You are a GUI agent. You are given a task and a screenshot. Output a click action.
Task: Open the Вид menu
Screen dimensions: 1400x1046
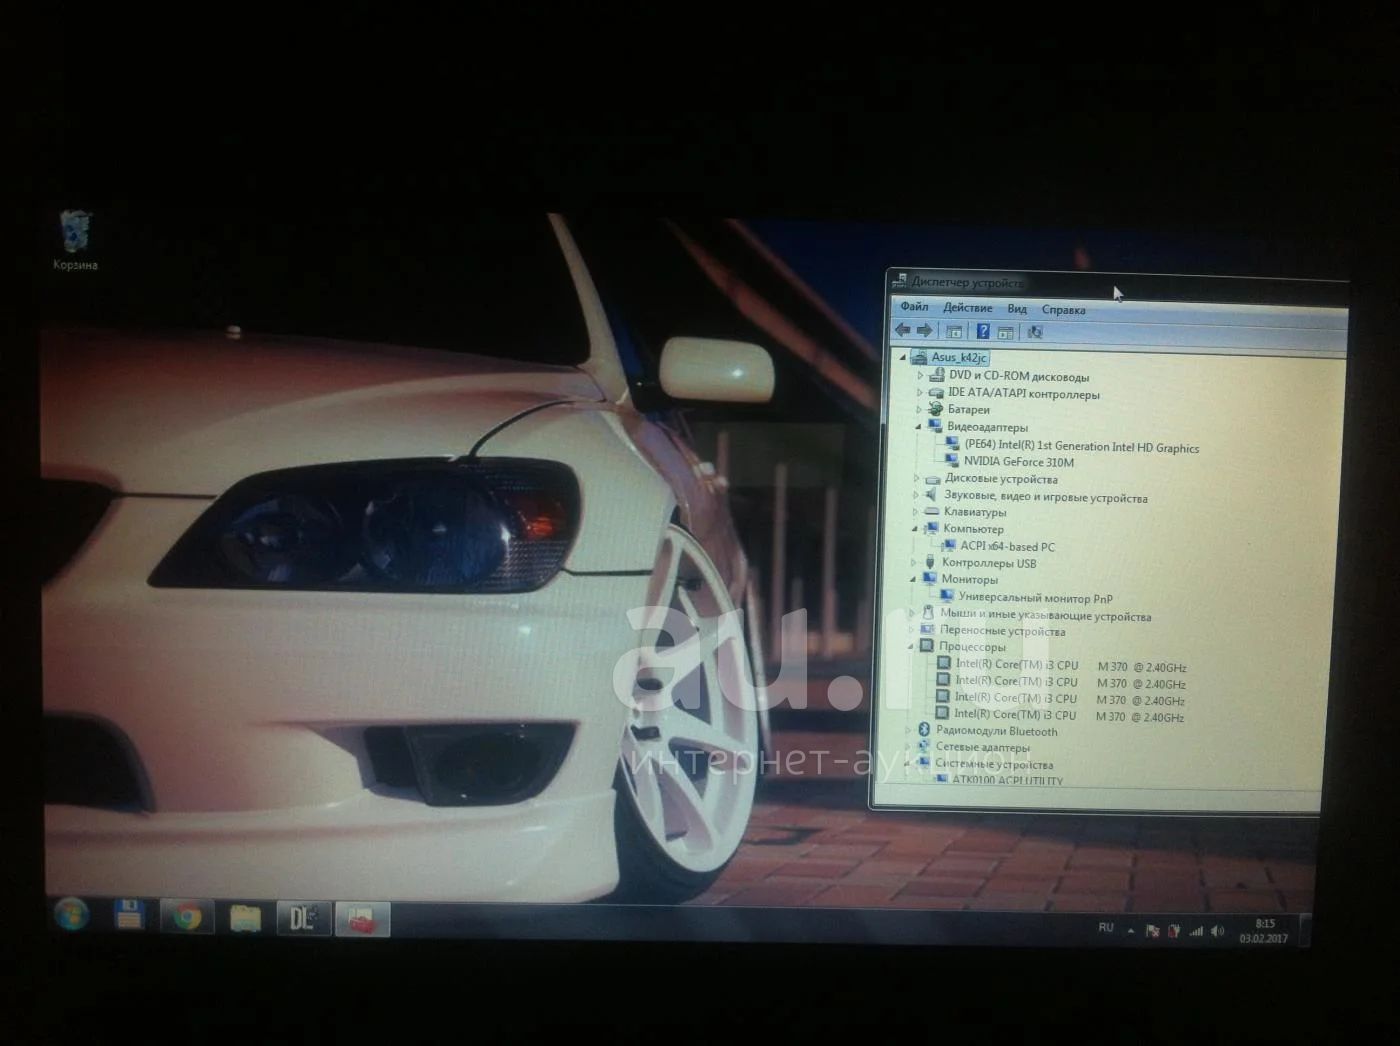pyautogui.click(x=1017, y=309)
